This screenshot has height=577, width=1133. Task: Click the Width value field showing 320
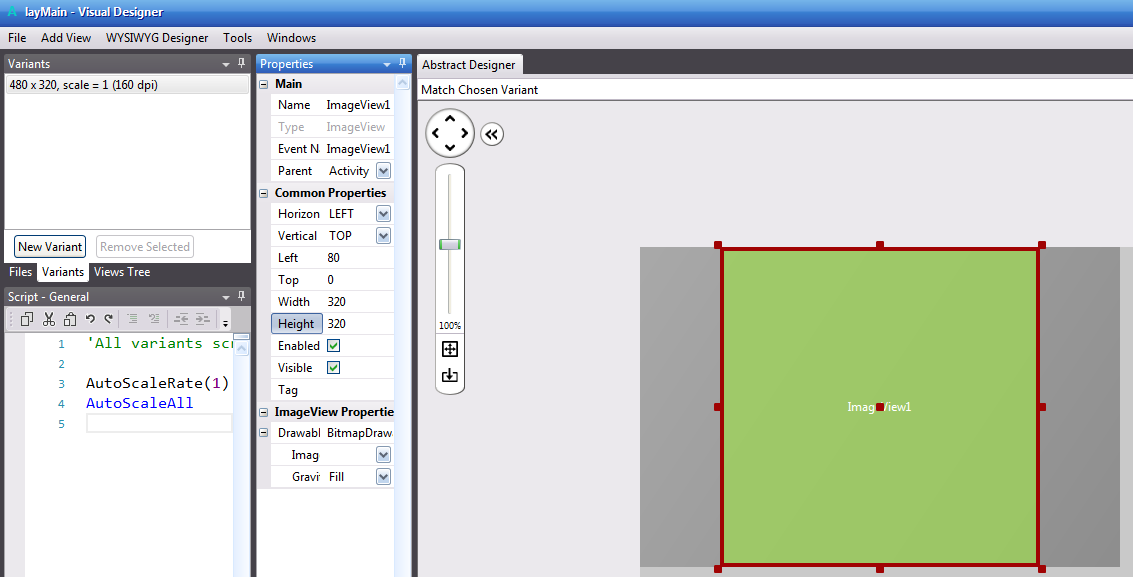tap(359, 302)
